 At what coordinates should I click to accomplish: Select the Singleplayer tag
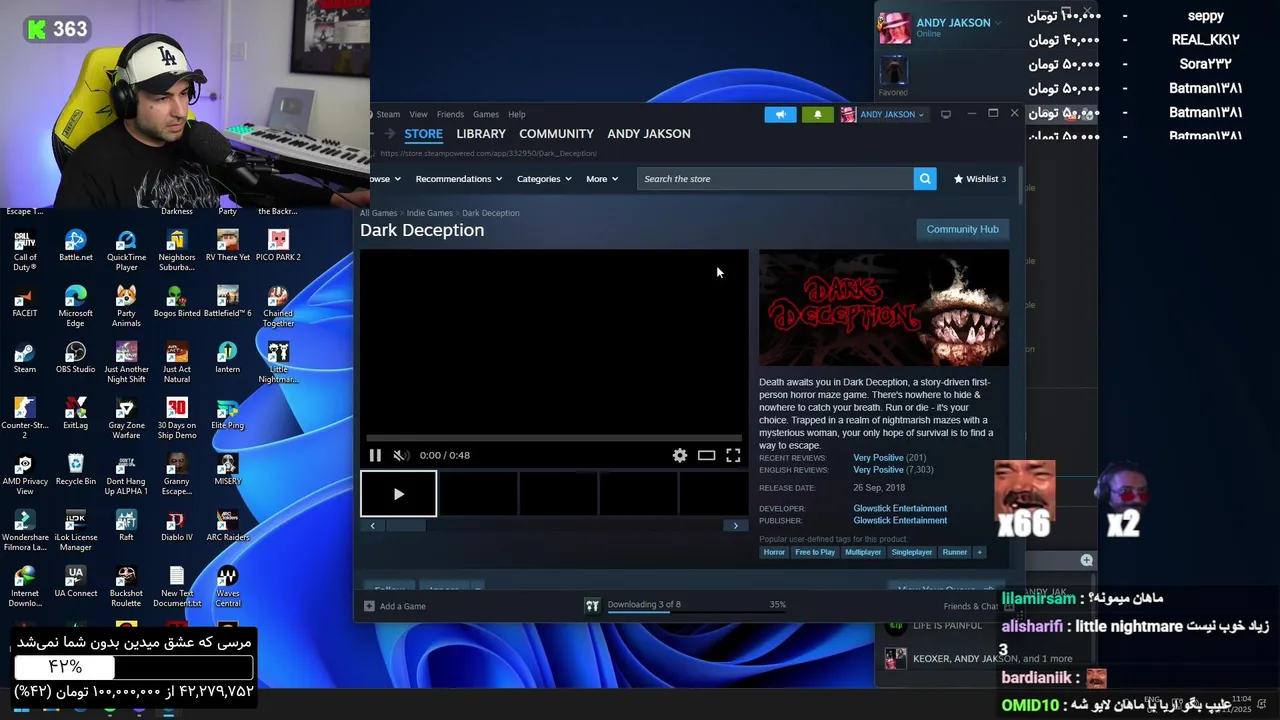(x=912, y=552)
